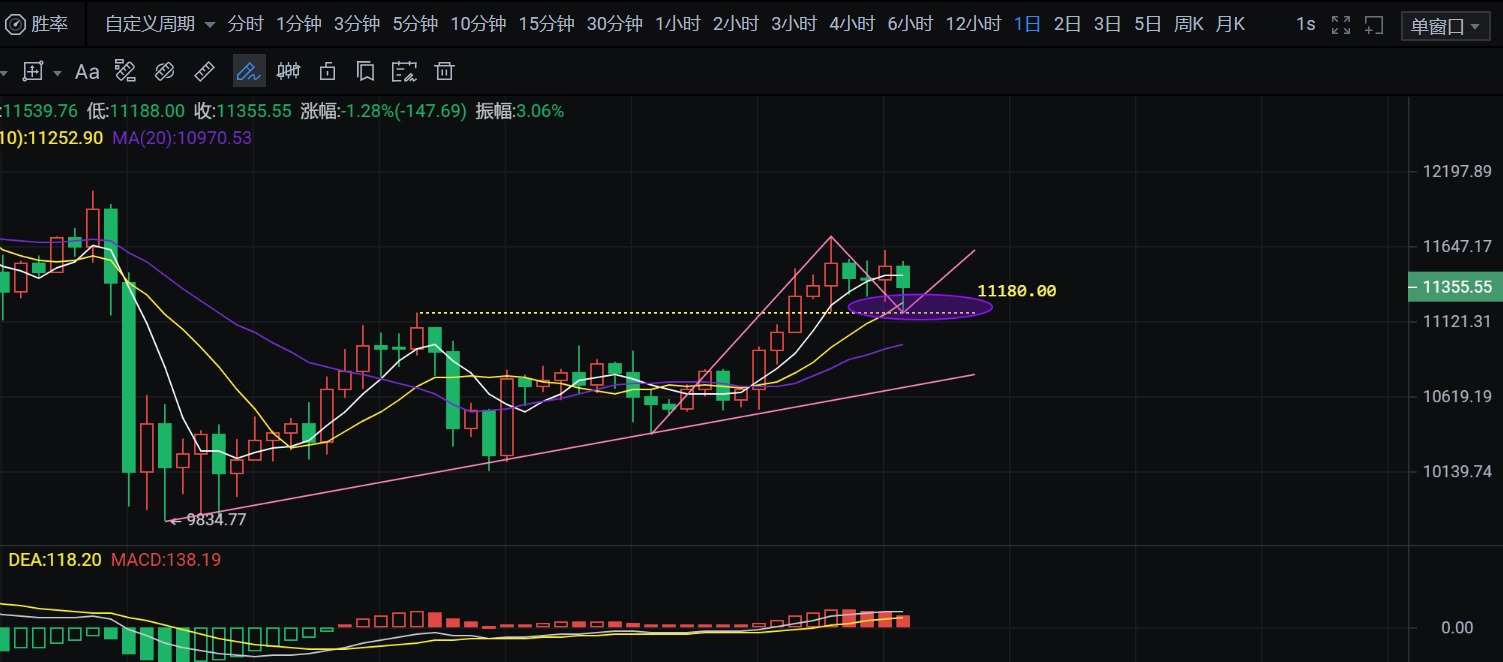Click the green 11355.55 current price tag
The height and width of the screenshot is (662, 1503).
coord(1455,287)
